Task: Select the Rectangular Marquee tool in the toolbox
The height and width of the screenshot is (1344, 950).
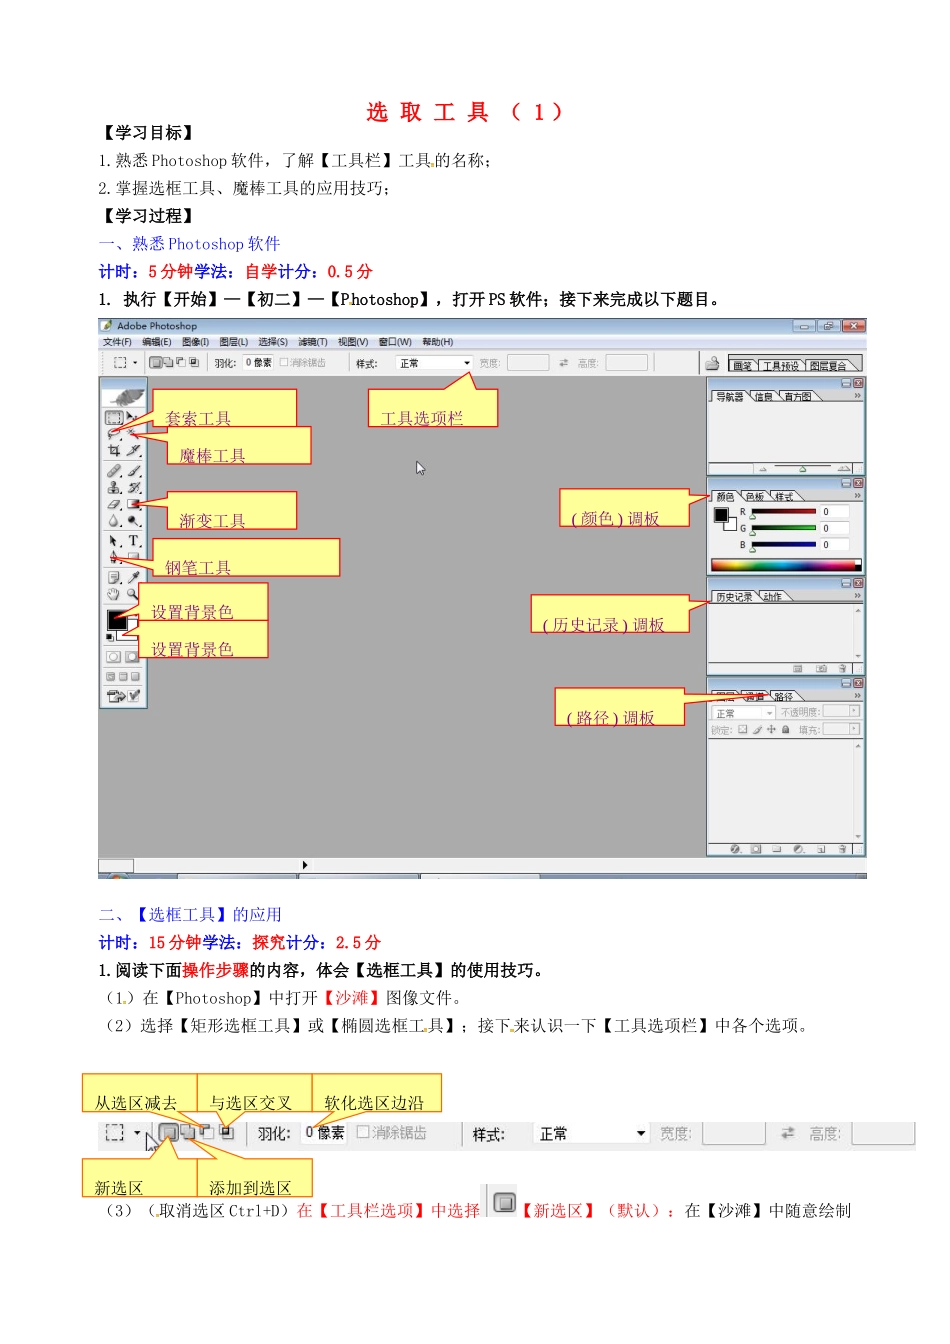Action: 113,417
